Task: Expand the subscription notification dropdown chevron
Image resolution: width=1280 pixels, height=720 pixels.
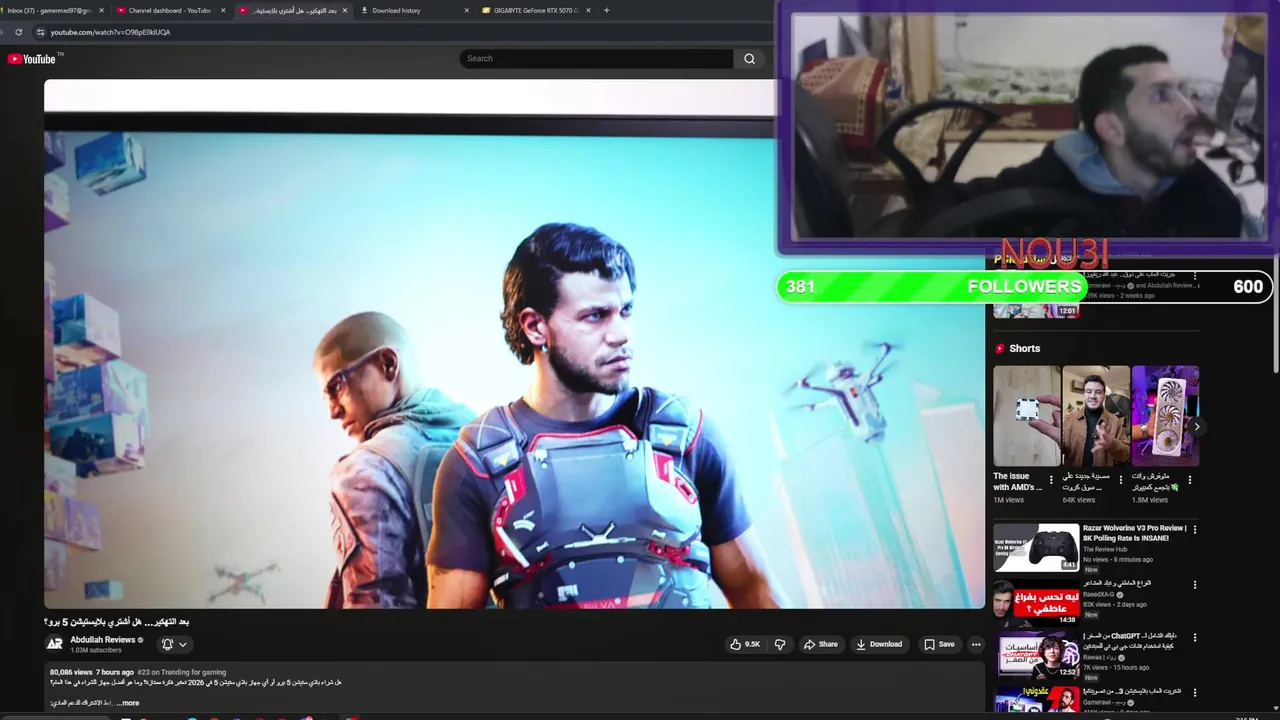Action: (x=183, y=645)
